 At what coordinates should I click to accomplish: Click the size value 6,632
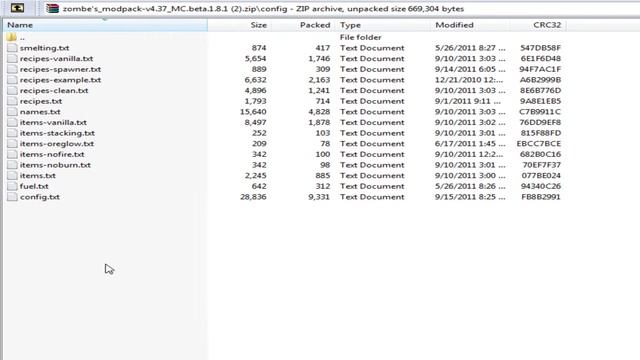point(256,80)
